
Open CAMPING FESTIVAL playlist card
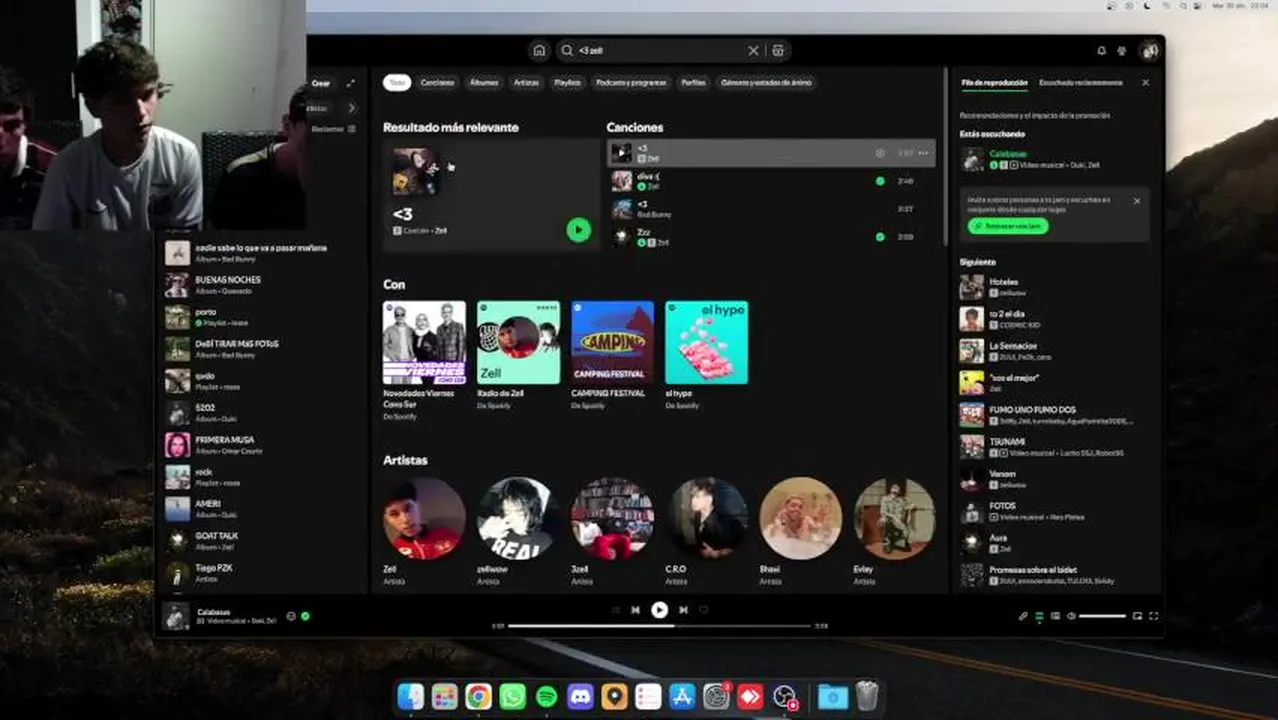coord(612,355)
